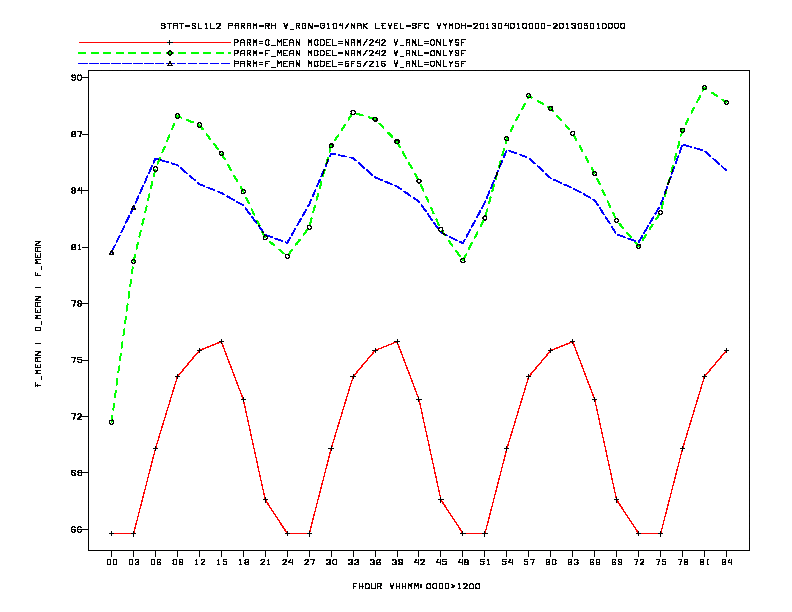Click forecast hour 45 on the horizontal axis

click(x=441, y=562)
